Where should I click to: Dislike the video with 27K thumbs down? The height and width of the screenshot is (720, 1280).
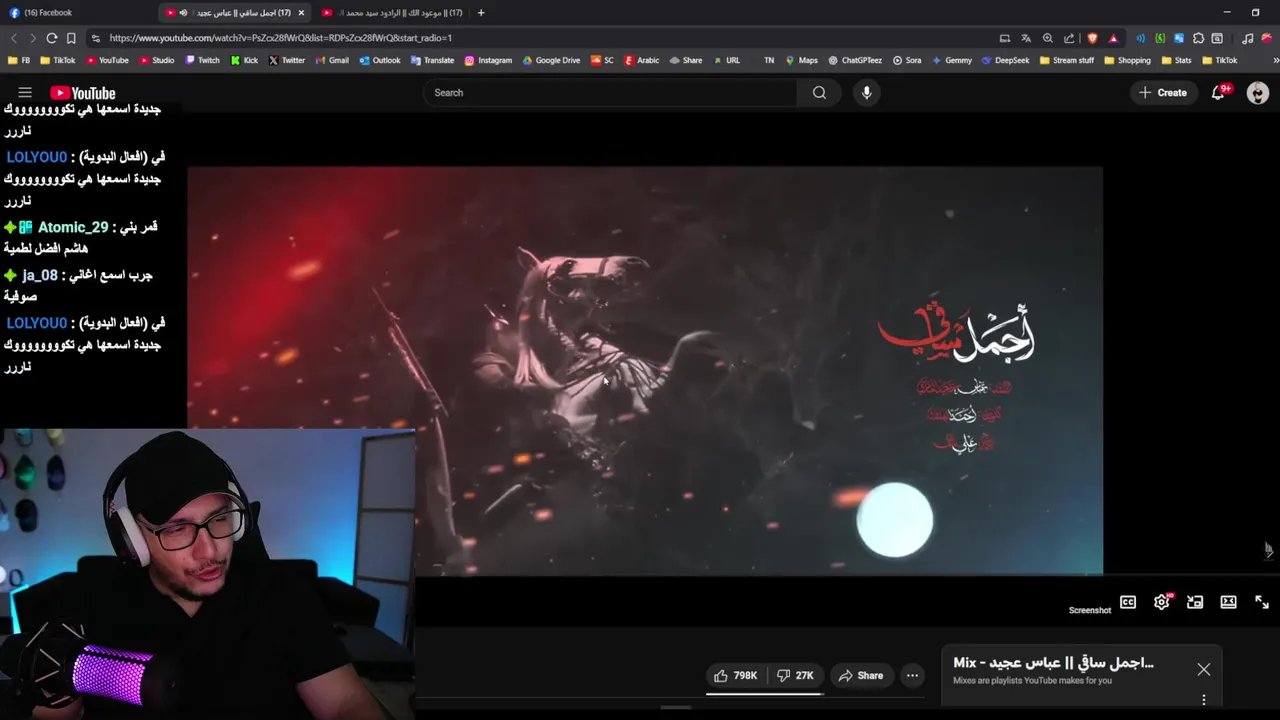[796, 676]
